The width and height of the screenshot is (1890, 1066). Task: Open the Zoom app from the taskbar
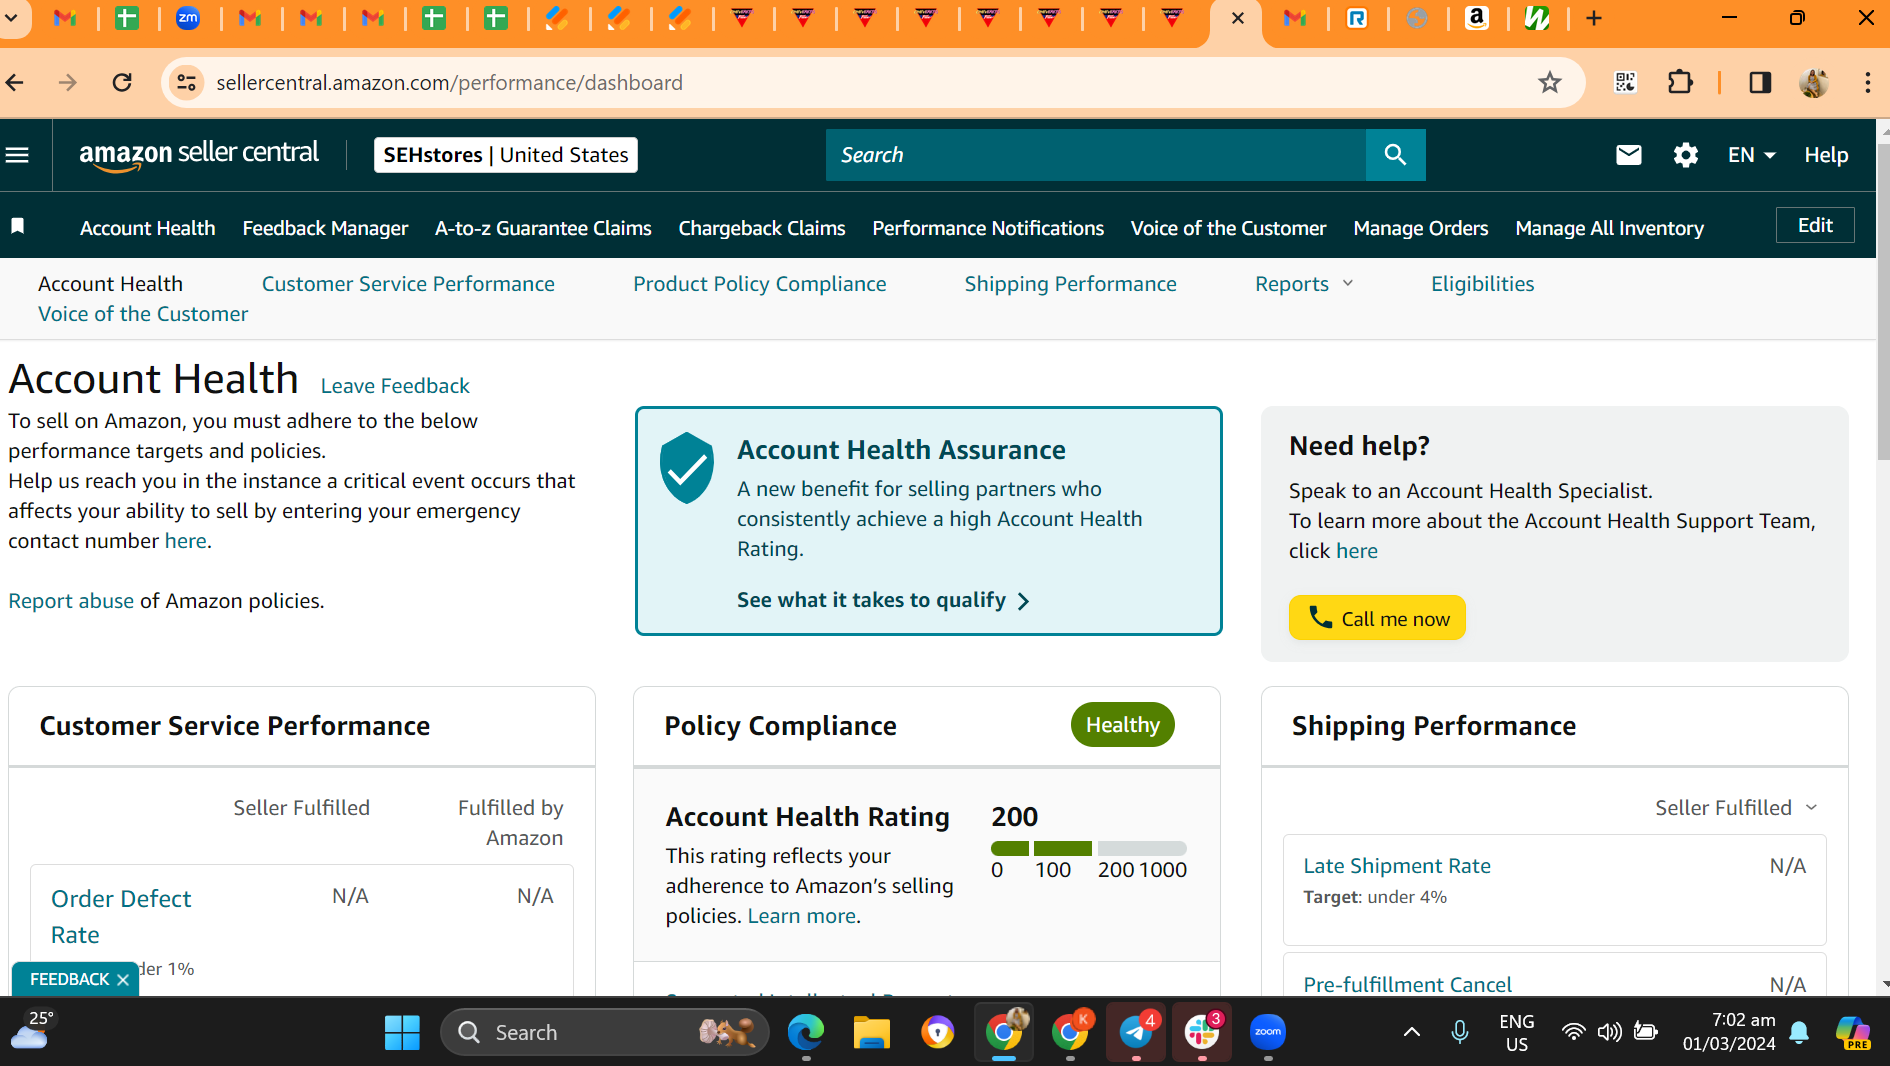(1268, 1032)
